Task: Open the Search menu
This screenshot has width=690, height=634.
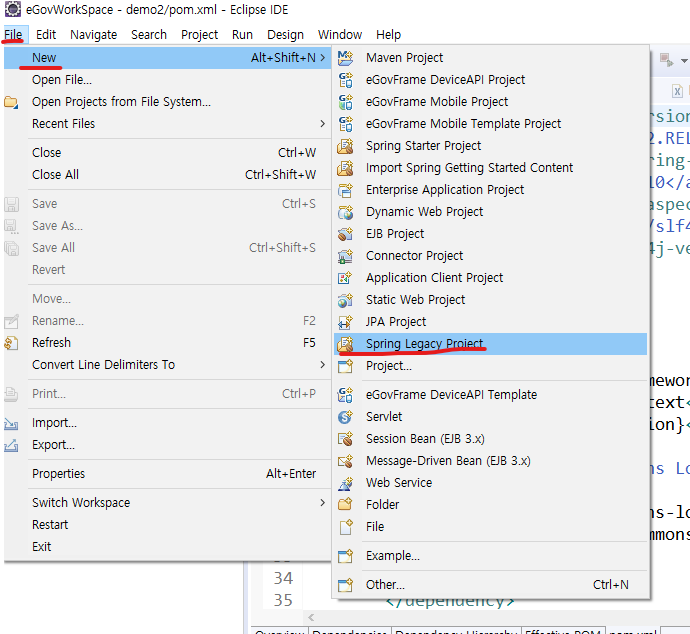Action: point(149,35)
